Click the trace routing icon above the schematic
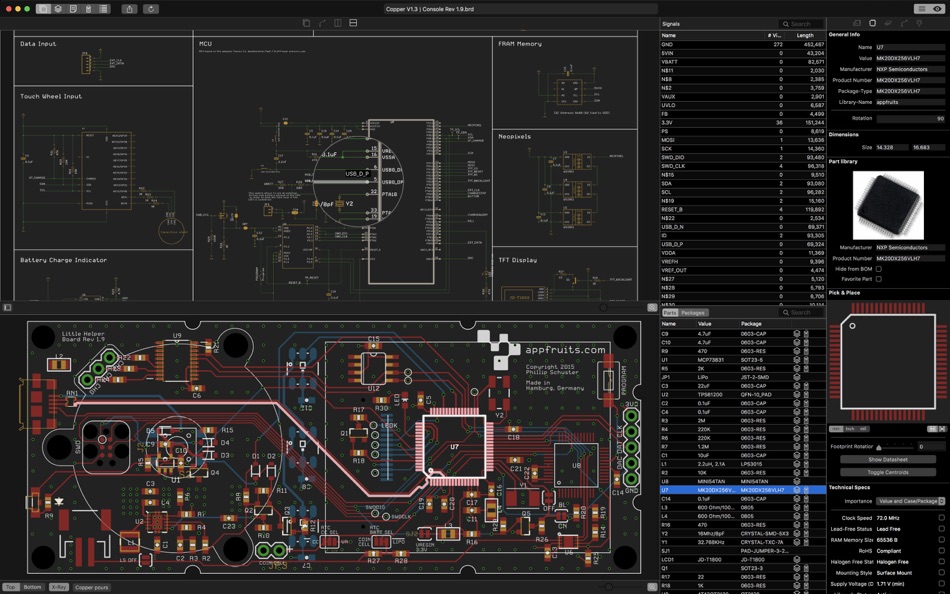Screen dimensions: 950x594 (322, 22)
